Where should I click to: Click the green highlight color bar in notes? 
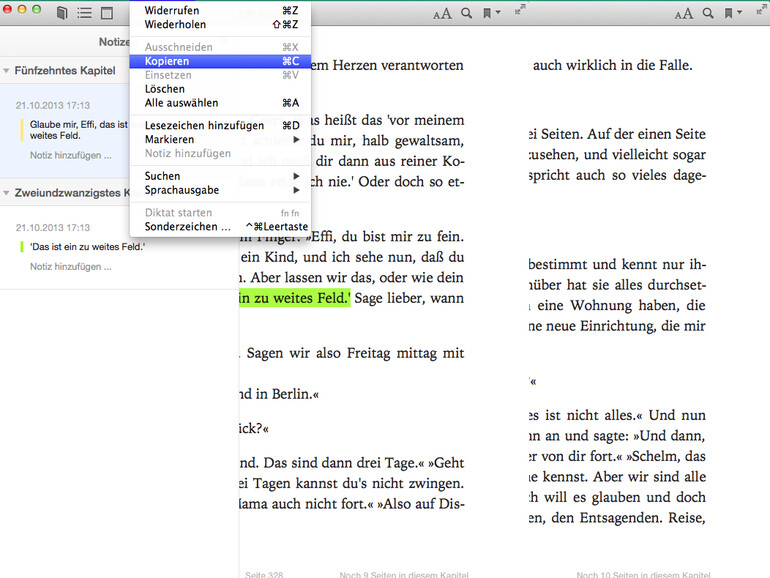21,246
